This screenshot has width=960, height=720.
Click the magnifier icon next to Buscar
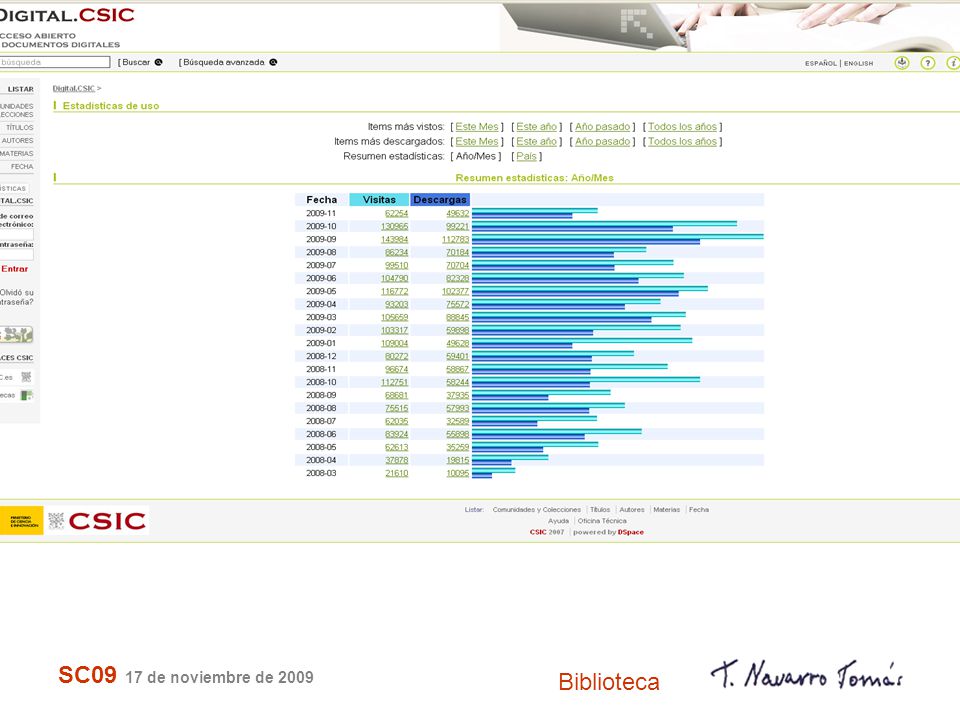pos(159,62)
